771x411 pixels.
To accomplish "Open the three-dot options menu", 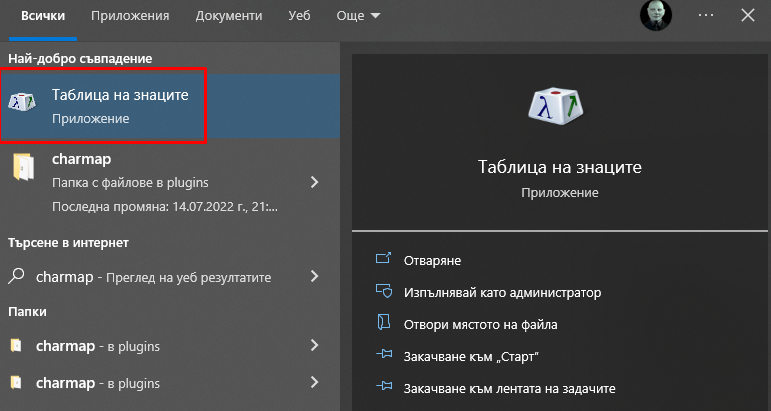I will 706,15.
